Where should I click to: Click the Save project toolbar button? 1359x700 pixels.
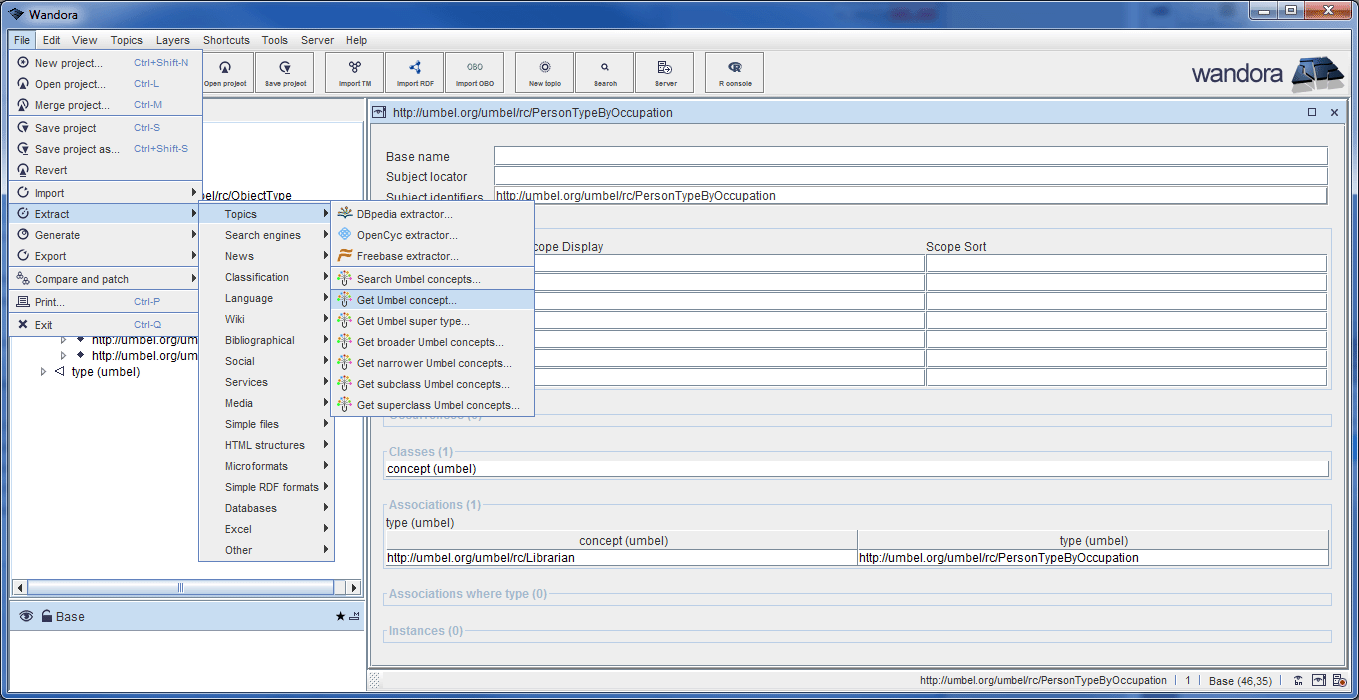[x=285, y=72]
